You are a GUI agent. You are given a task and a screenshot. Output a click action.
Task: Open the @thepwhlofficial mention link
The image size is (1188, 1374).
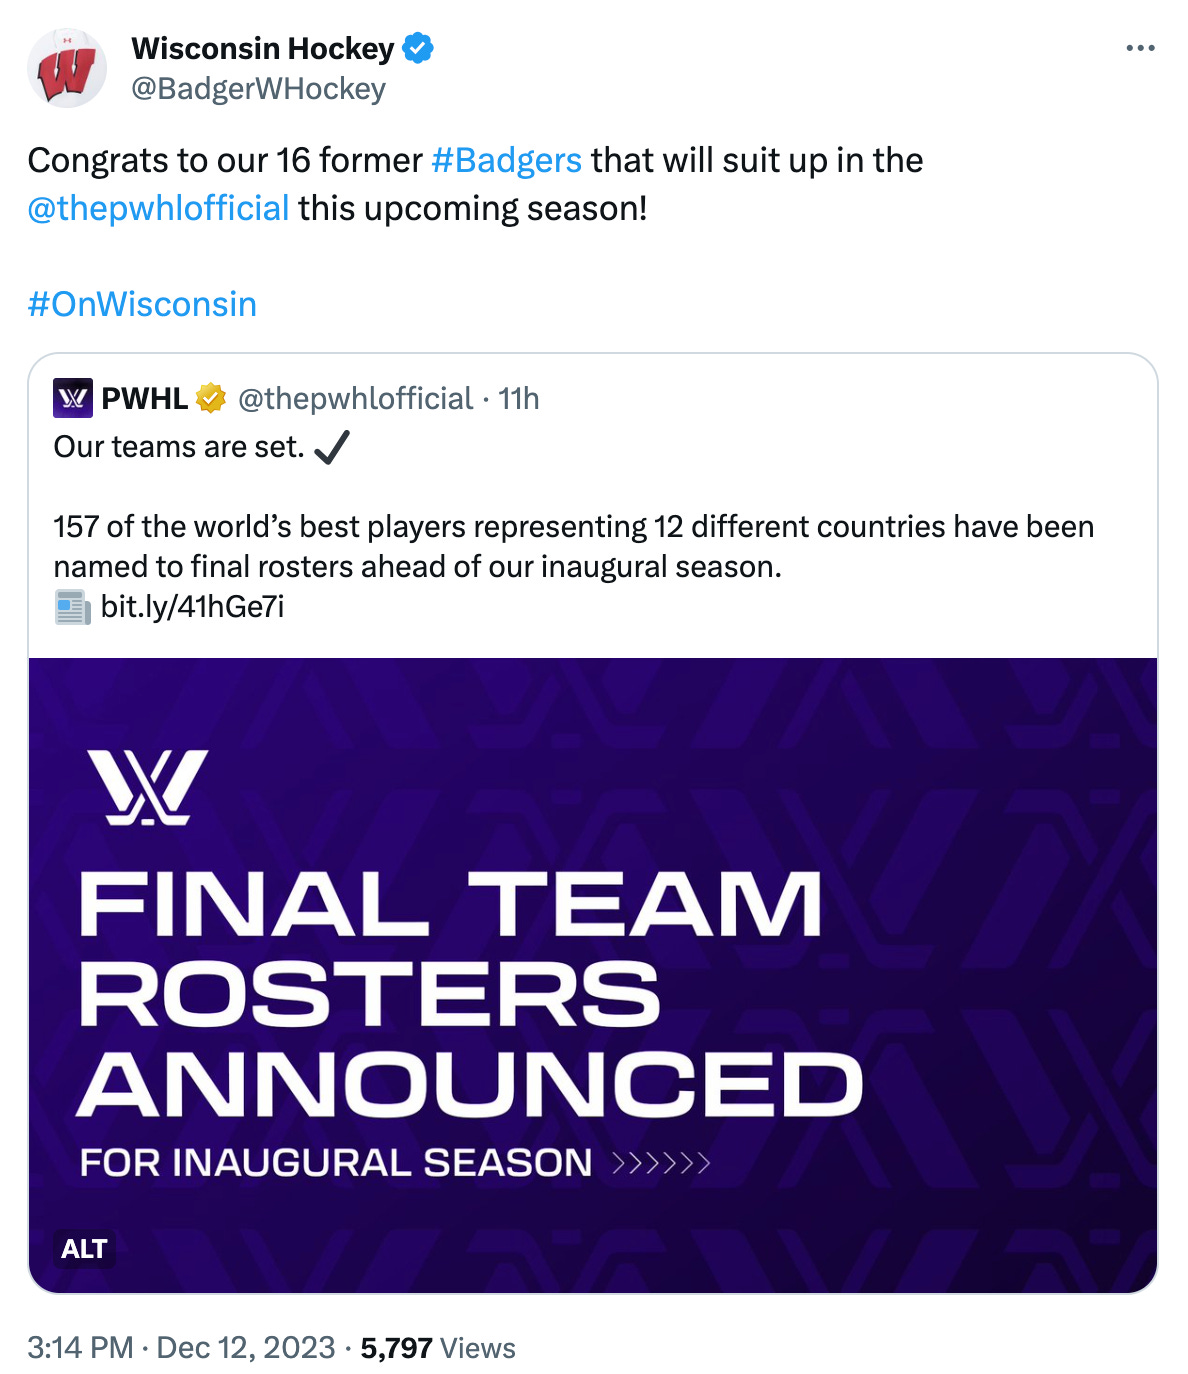click(159, 208)
